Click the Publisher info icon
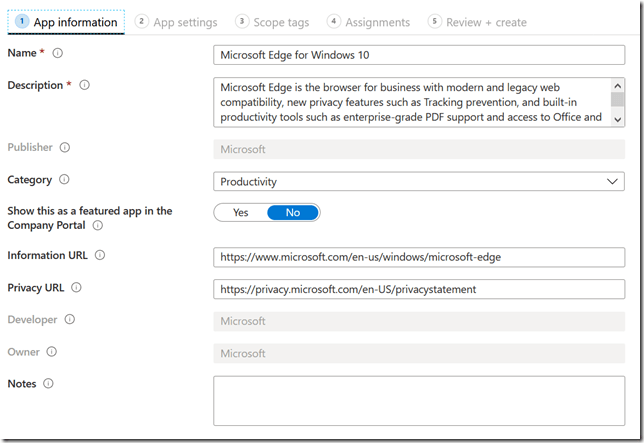Screen dimensions: 644x443 (65, 148)
